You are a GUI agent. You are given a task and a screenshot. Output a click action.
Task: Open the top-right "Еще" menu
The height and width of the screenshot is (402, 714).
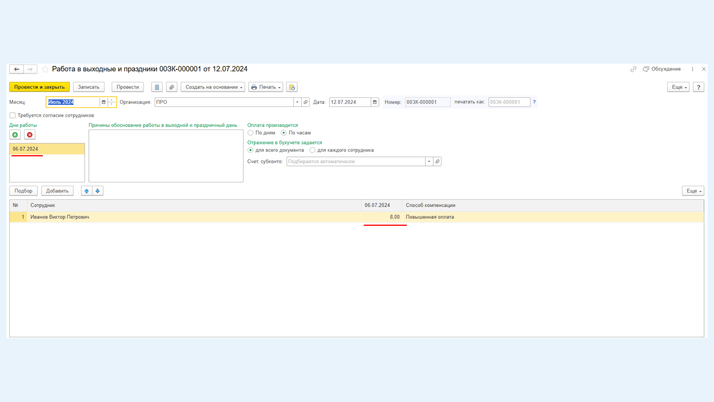pos(678,87)
